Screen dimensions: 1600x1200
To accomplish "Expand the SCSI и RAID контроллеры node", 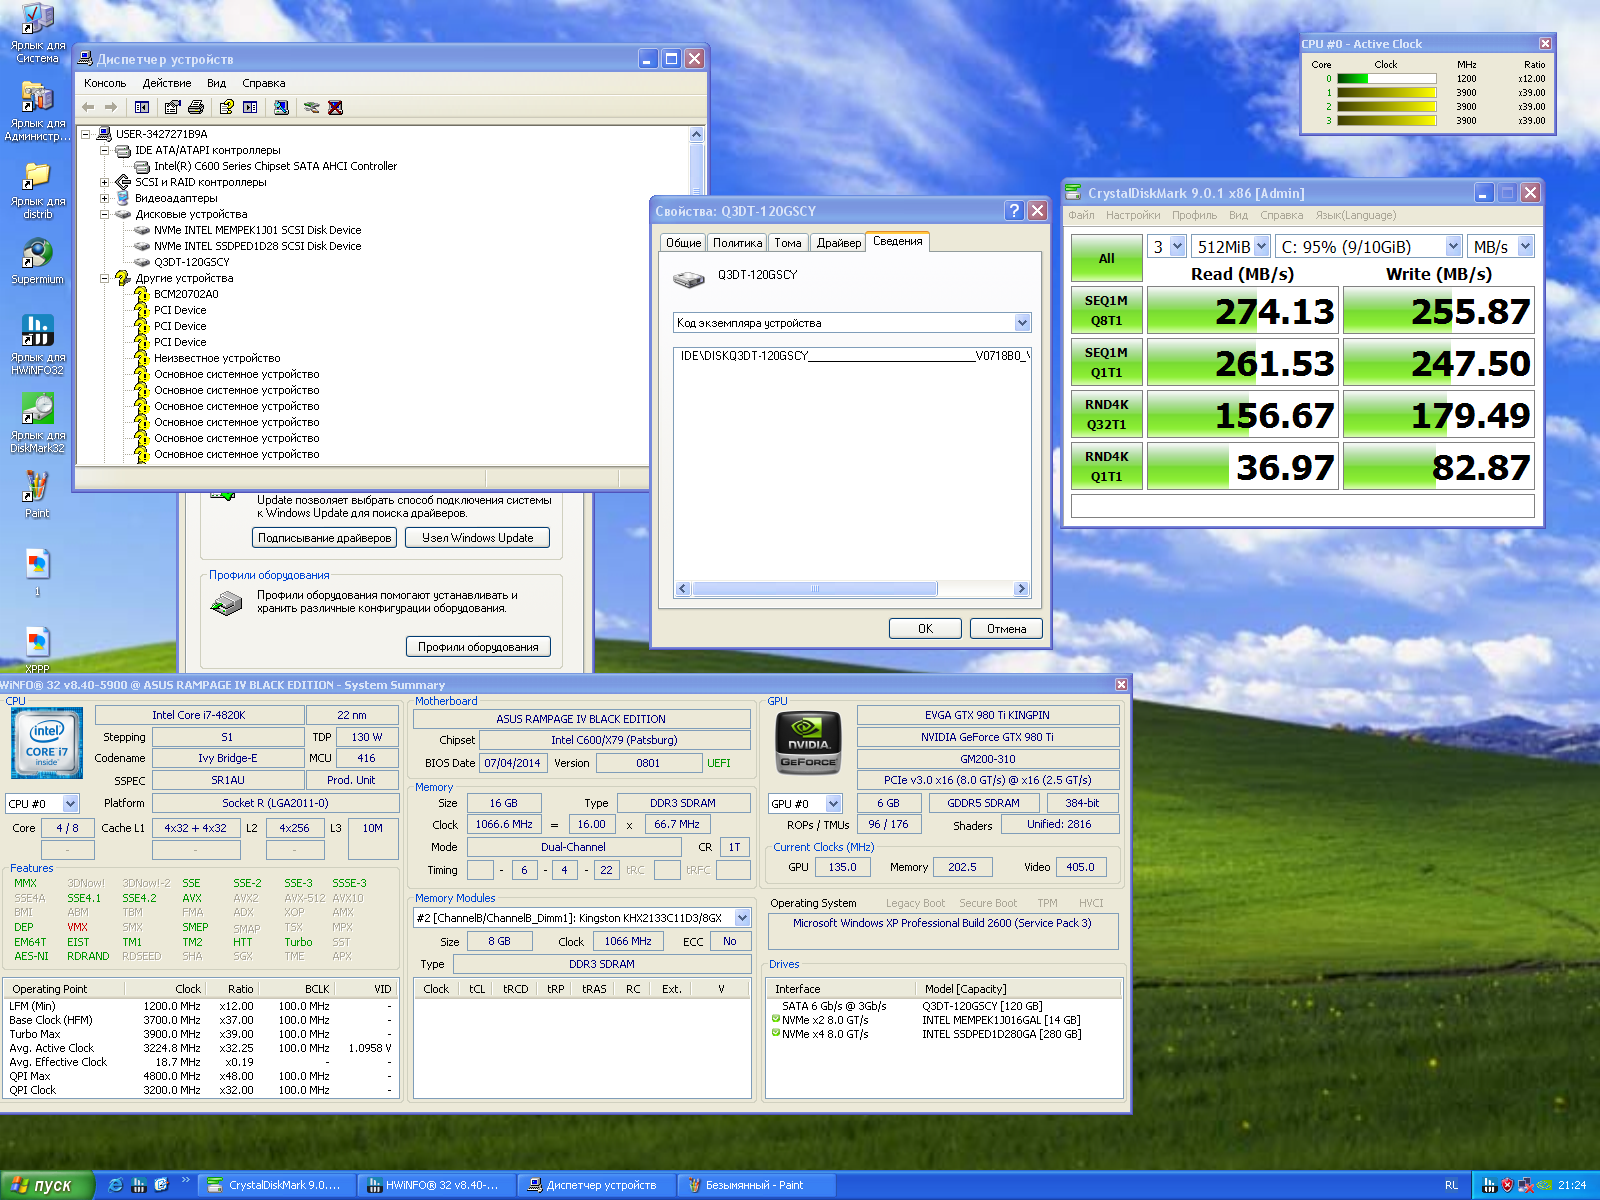I will point(104,182).
